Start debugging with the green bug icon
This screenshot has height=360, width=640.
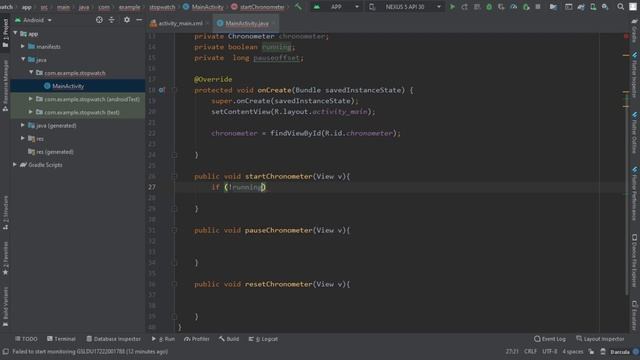point(489,7)
